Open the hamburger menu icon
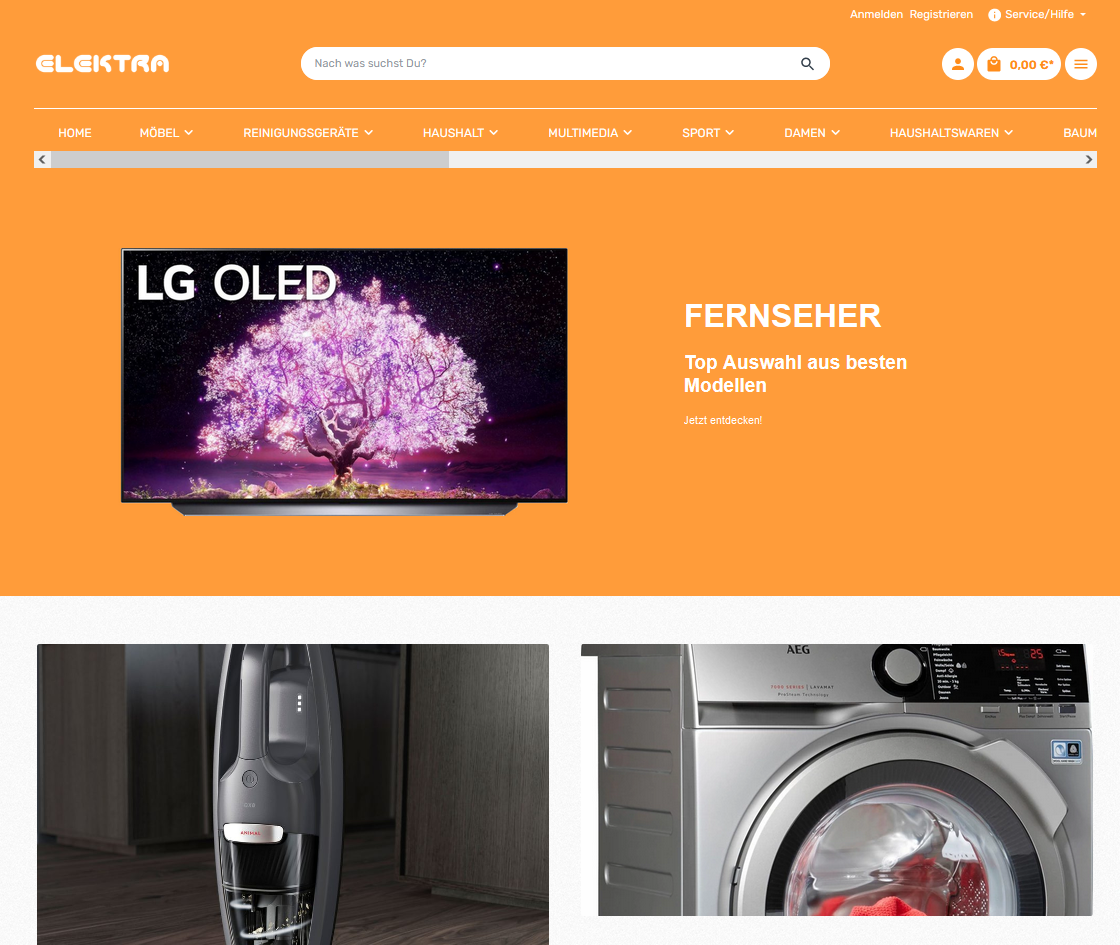The width and height of the screenshot is (1120, 945). (x=1081, y=64)
